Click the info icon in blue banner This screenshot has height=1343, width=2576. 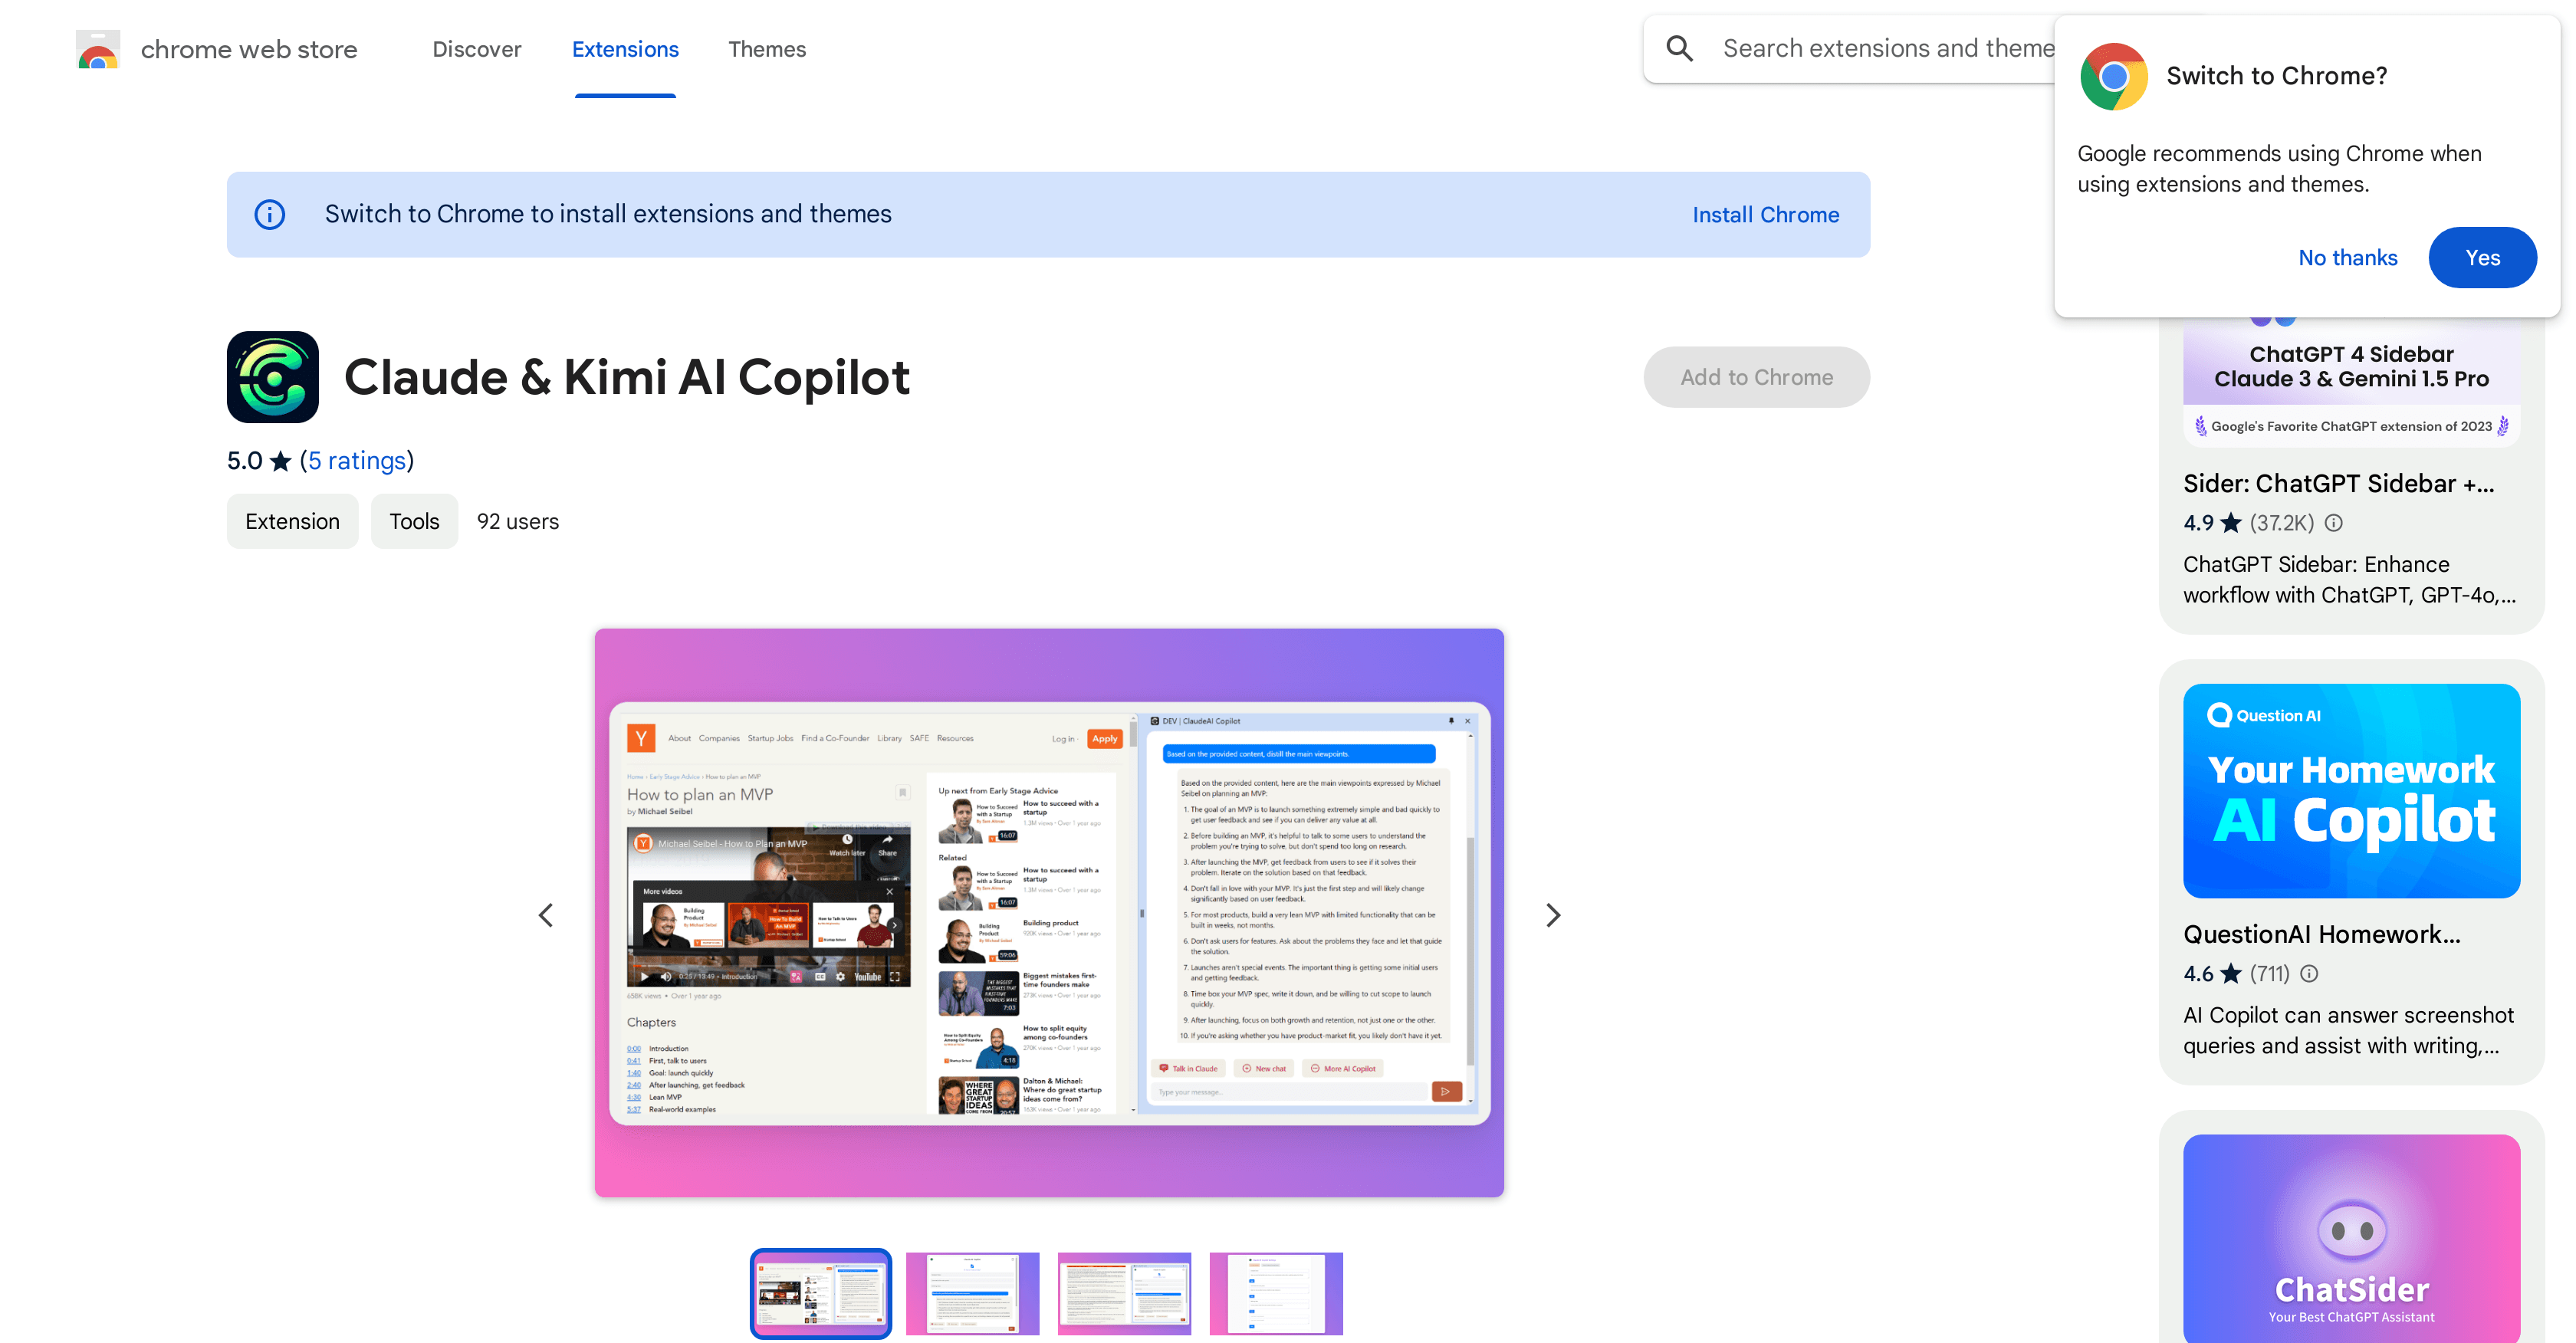(x=270, y=214)
